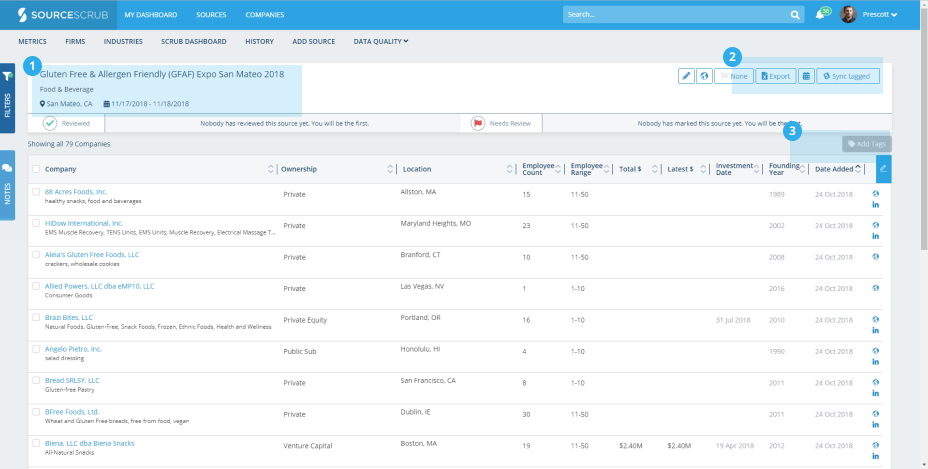Open website globe for Bread SRSLY
The width and height of the screenshot is (928, 469).
[x=875, y=382]
